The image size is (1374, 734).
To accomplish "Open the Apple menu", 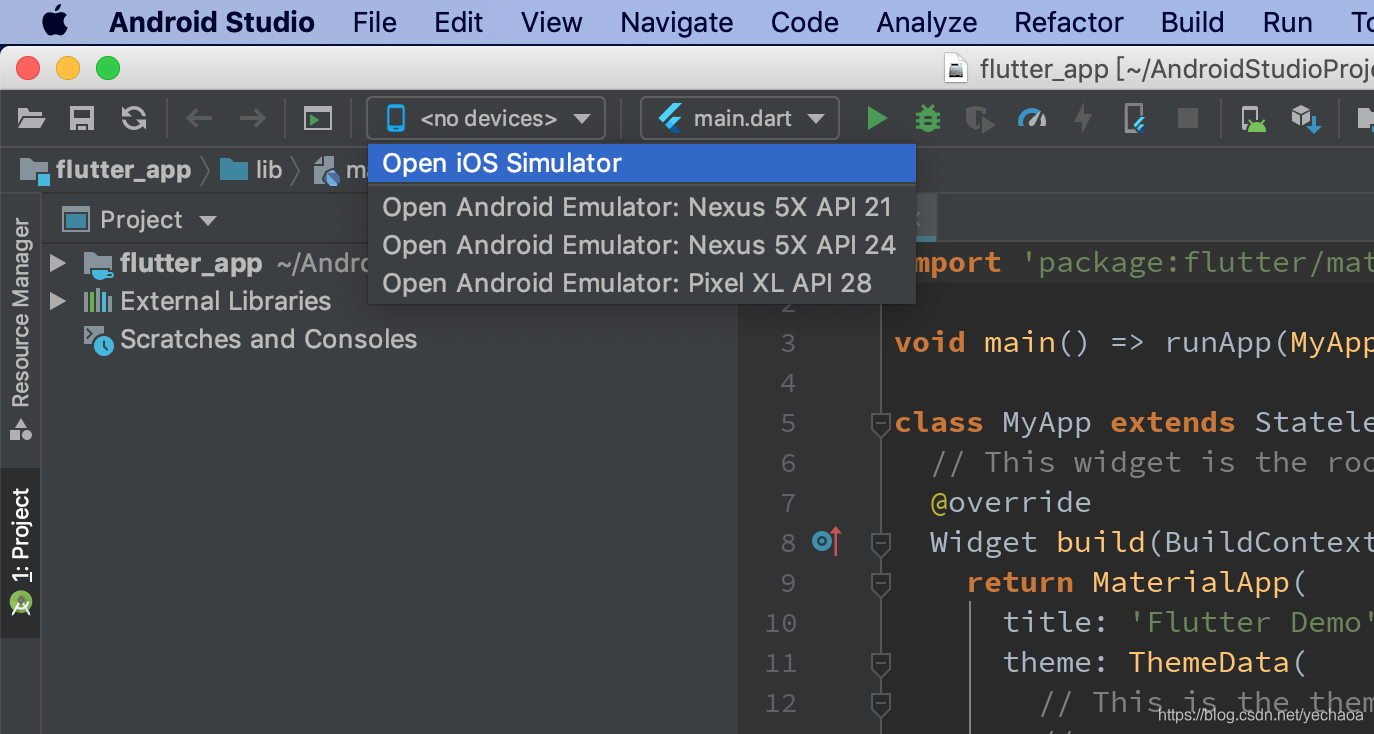I will point(54,21).
